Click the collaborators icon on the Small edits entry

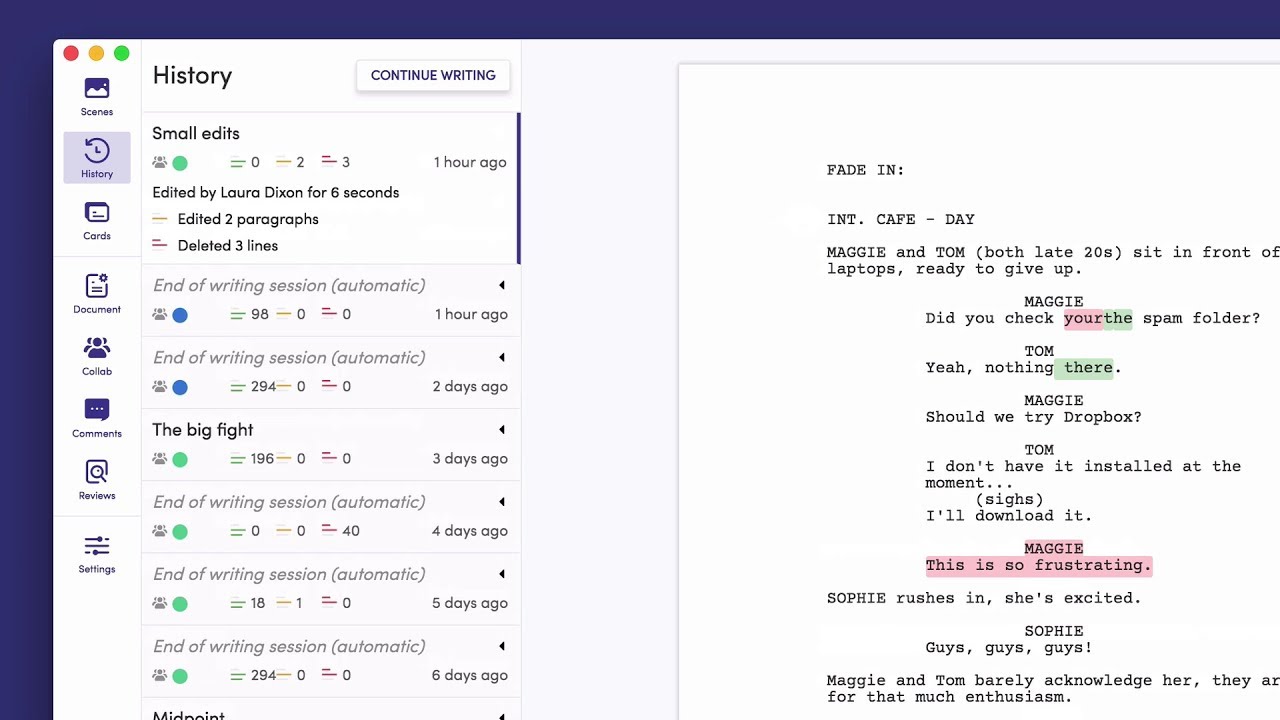click(x=160, y=162)
